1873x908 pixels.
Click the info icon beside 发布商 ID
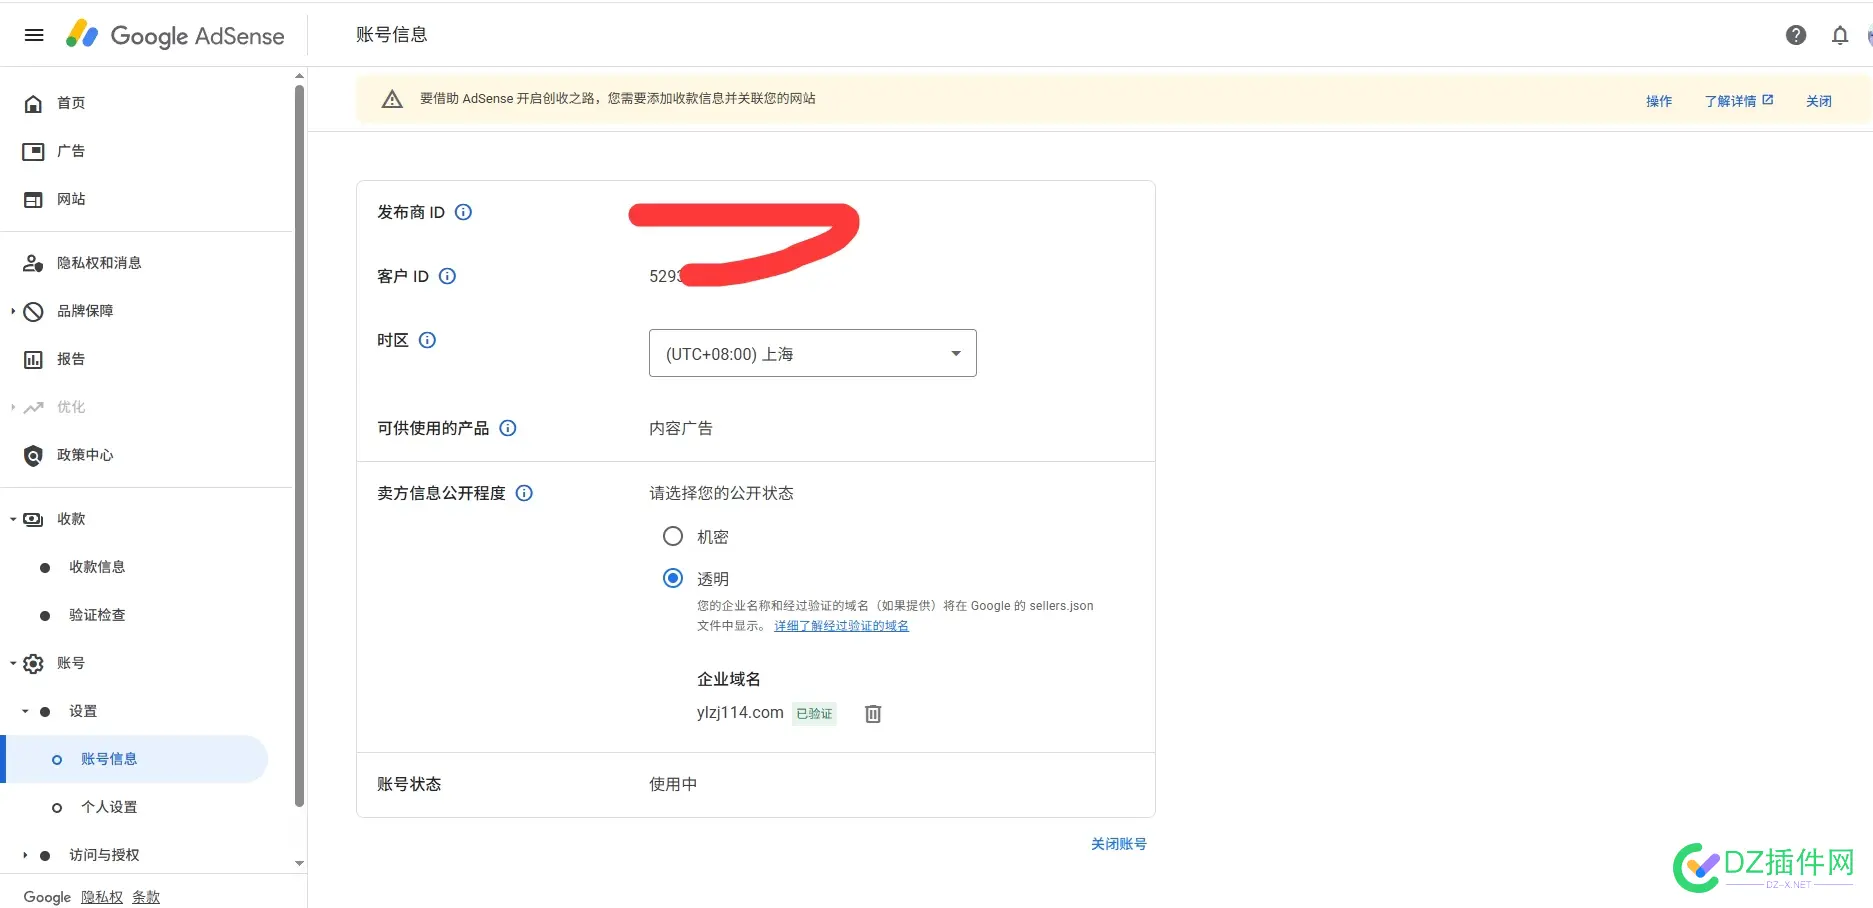[x=463, y=212]
